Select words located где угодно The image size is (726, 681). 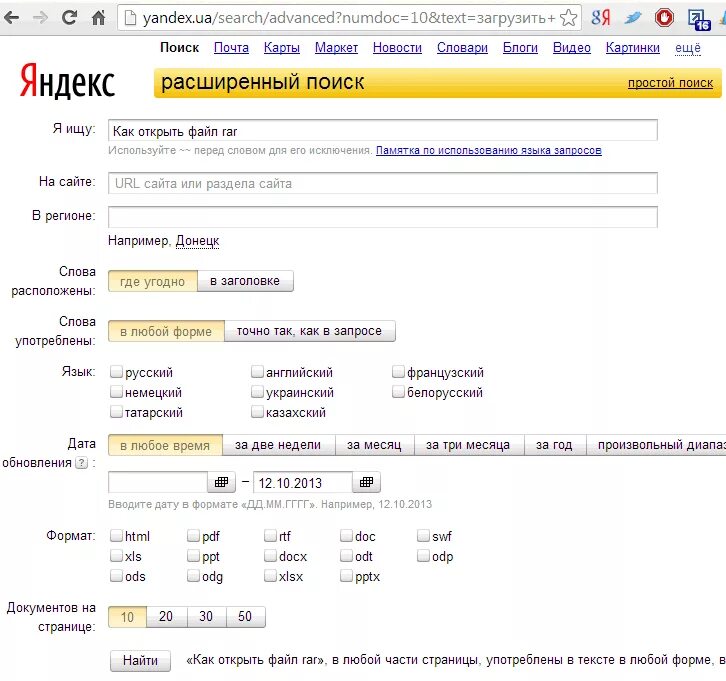153,281
